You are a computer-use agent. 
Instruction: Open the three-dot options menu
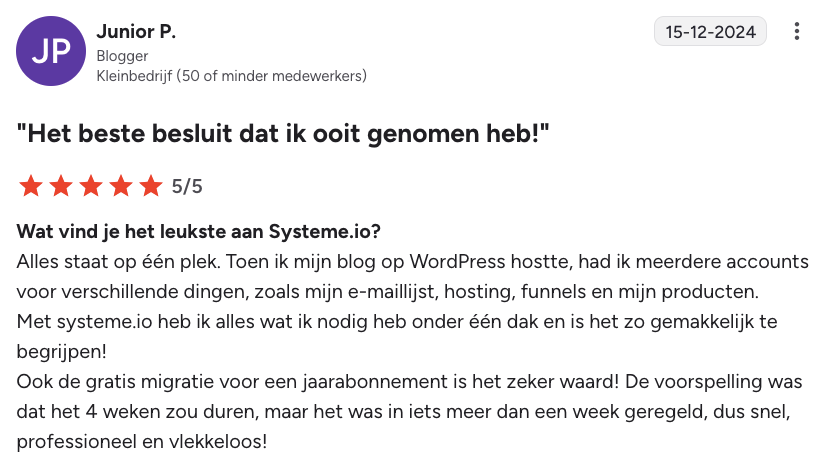(797, 32)
